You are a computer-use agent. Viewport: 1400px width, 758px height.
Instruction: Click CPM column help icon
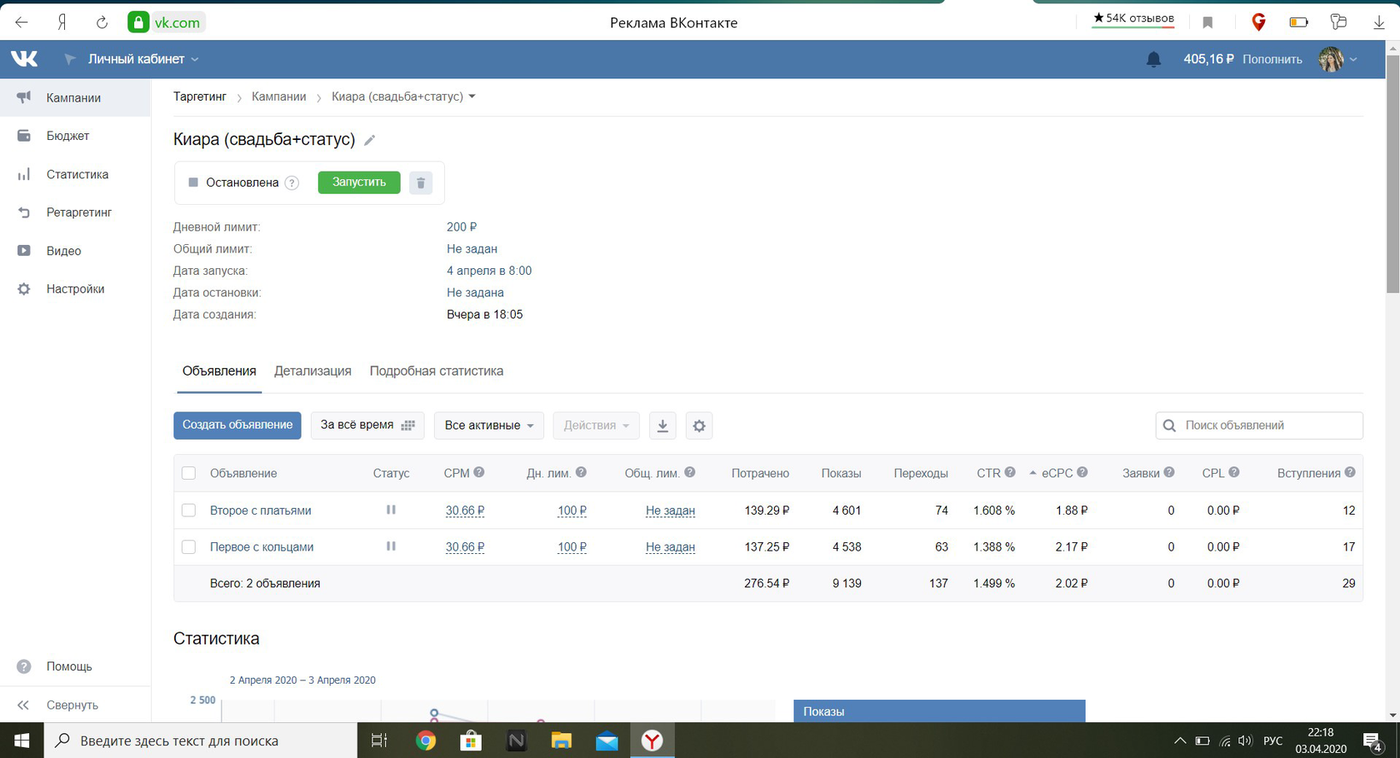(479, 473)
